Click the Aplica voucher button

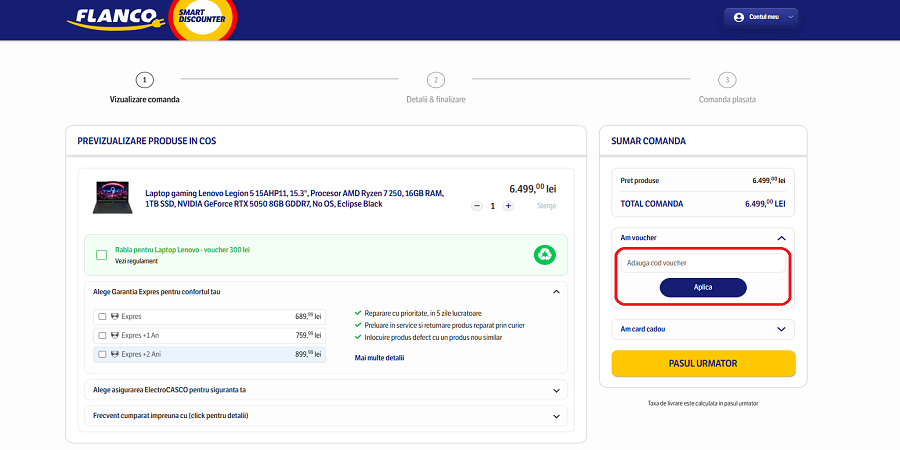[x=703, y=288]
